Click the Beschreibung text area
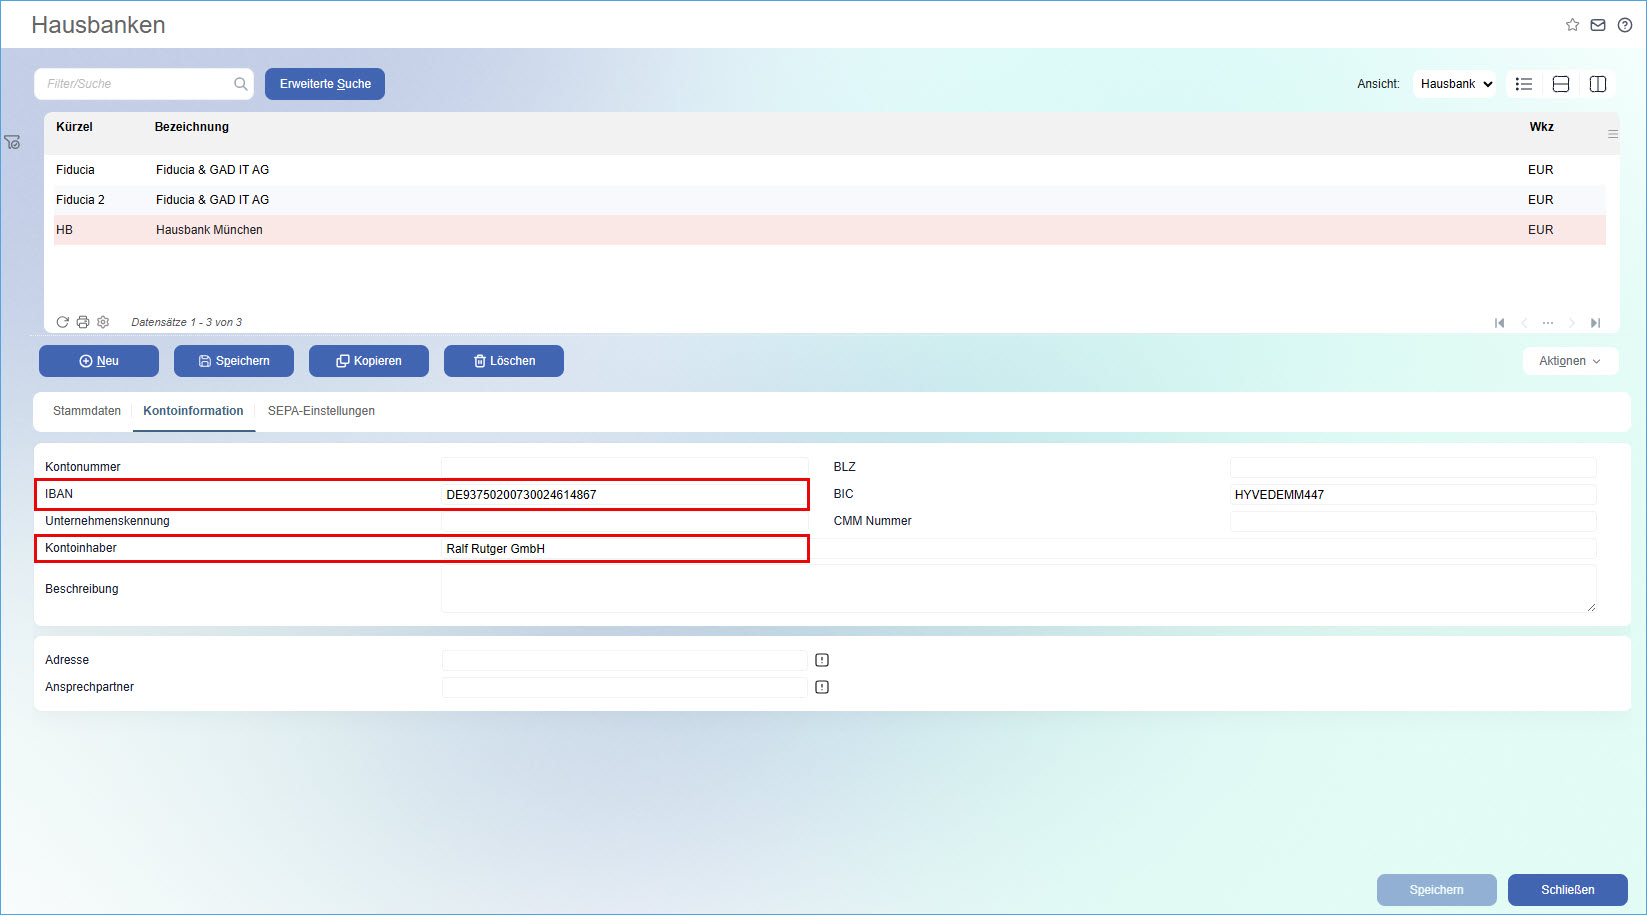This screenshot has width=1647, height=915. [1019, 589]
